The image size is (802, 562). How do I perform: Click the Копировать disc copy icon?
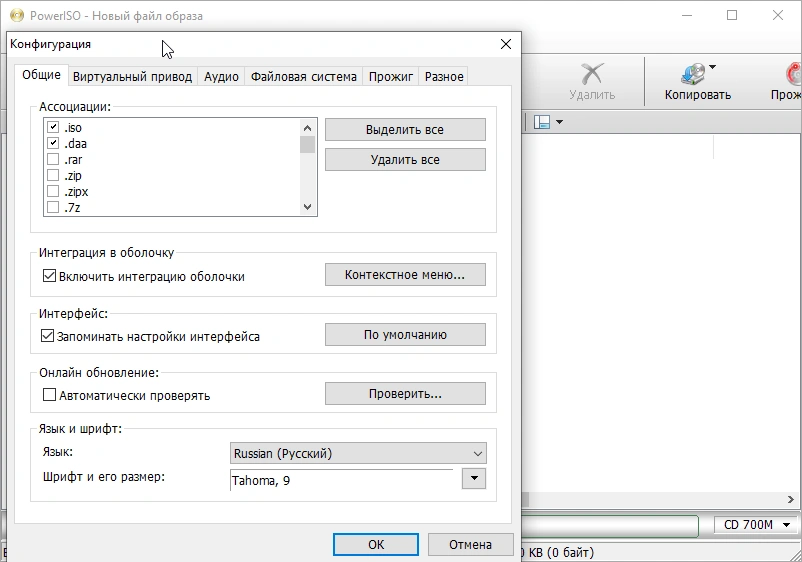pos(693,74)
